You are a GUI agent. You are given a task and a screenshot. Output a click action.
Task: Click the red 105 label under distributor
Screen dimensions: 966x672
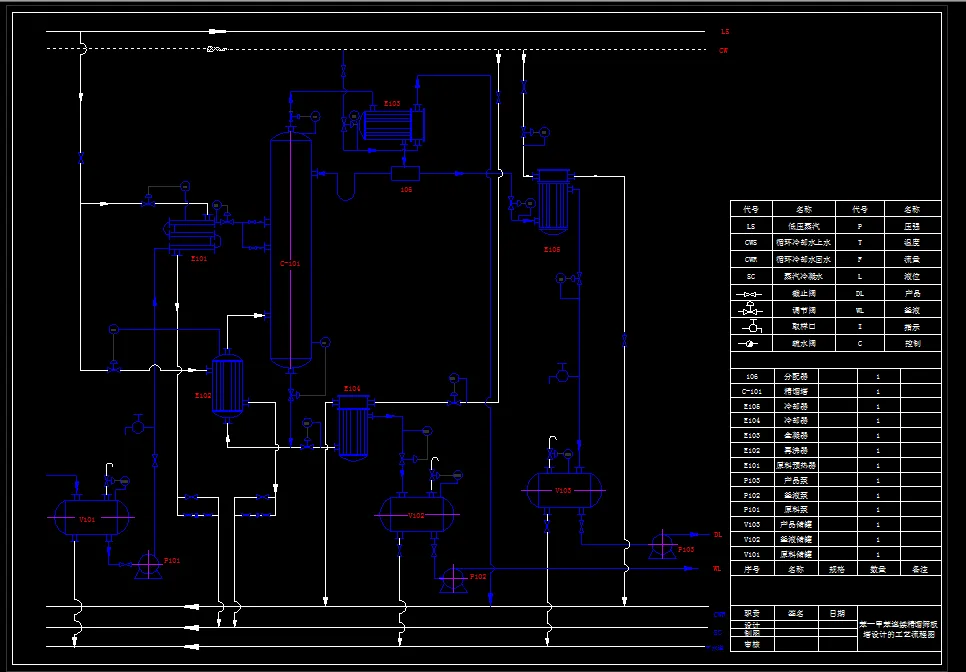[406, 190]
